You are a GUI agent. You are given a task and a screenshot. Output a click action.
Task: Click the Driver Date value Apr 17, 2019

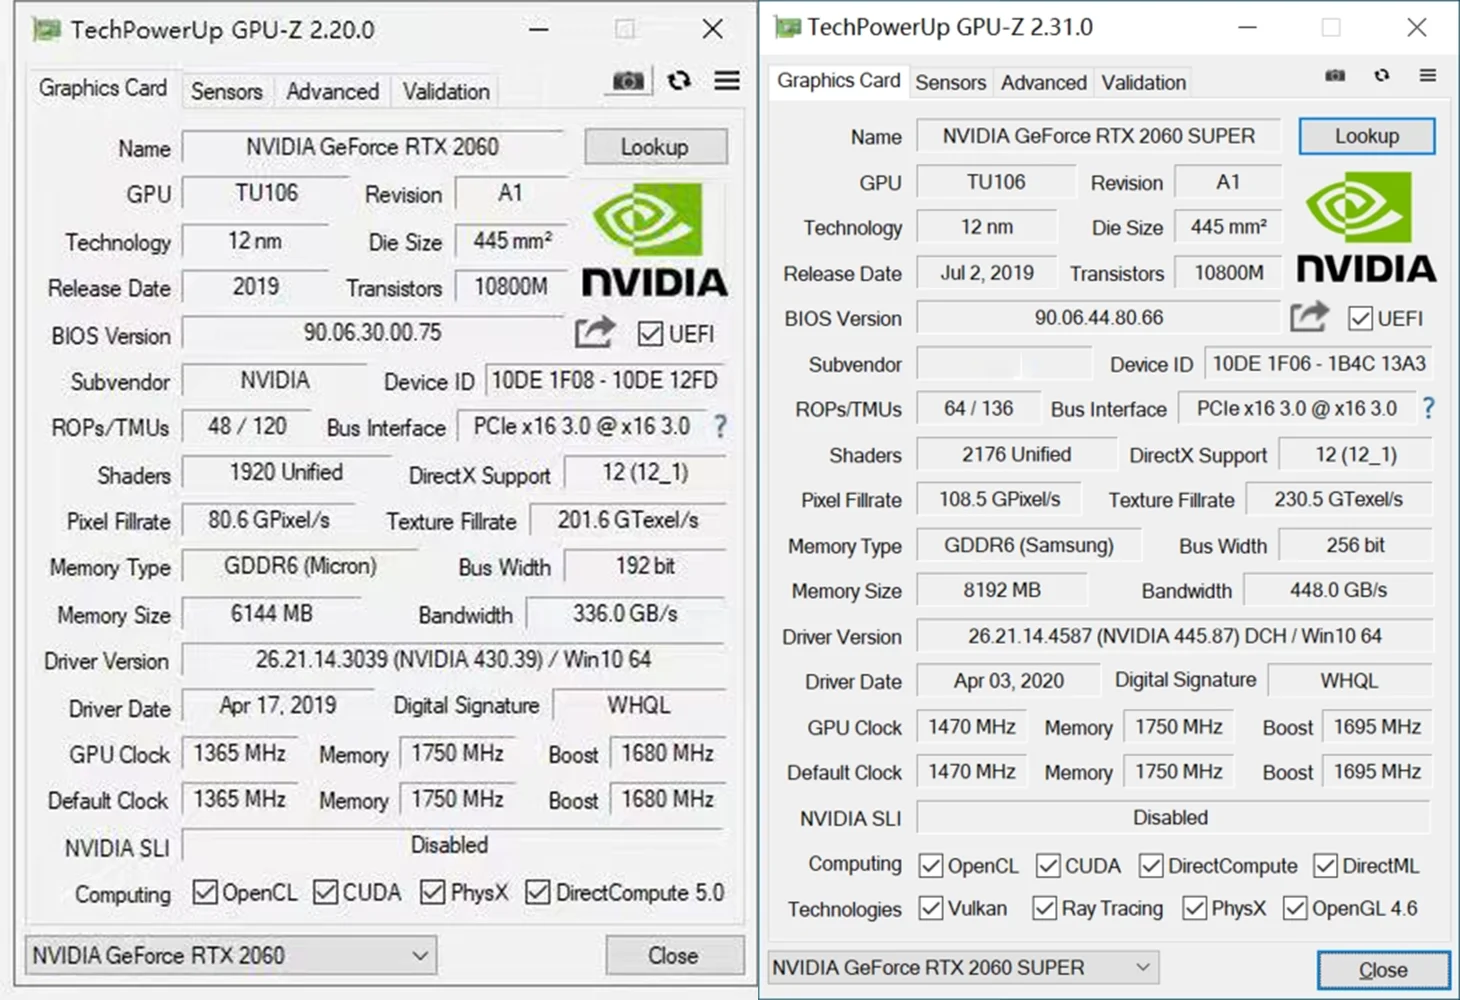coord(278,705)
